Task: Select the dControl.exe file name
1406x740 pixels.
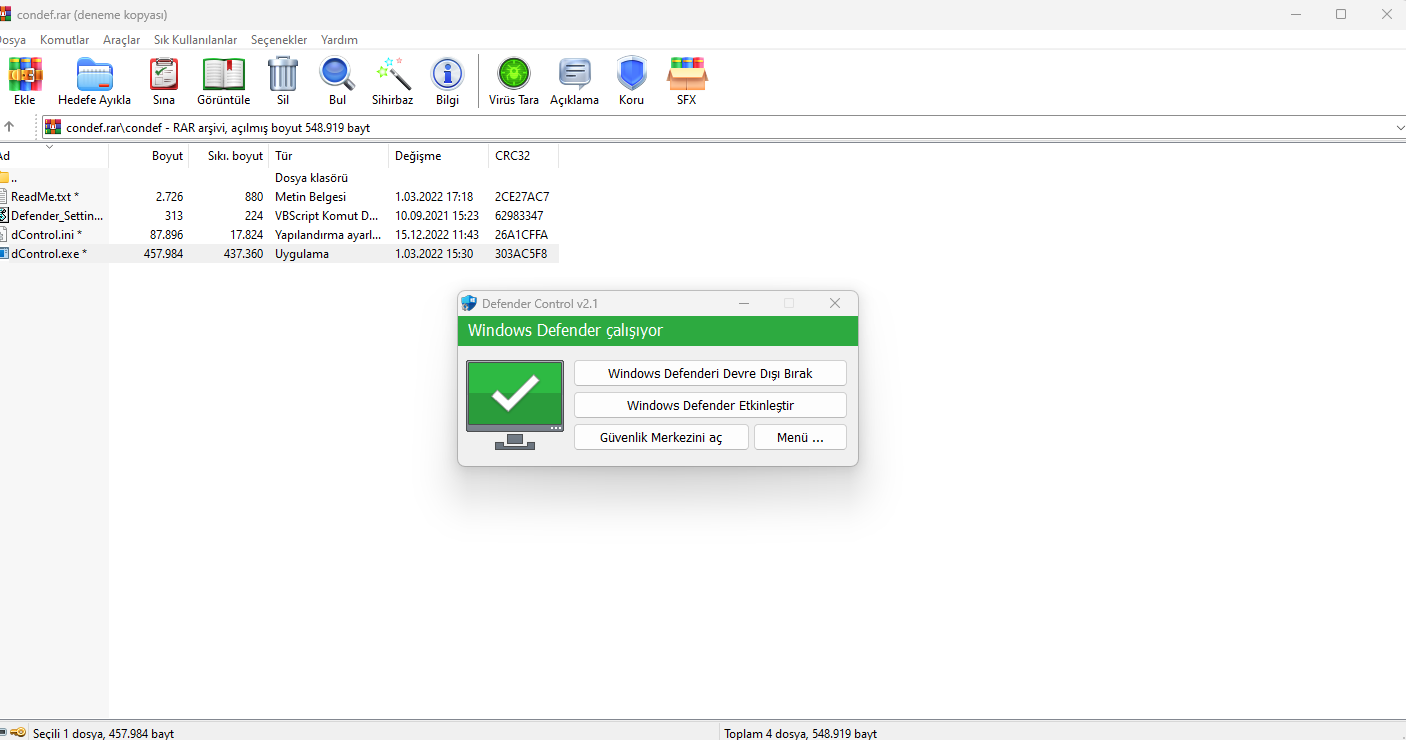Action: tap(49, 254)
